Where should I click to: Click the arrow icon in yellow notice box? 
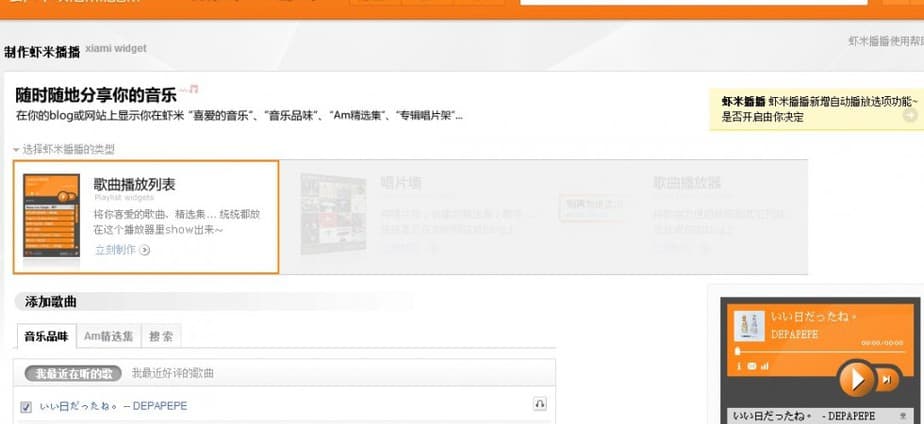tap(909, 116)
